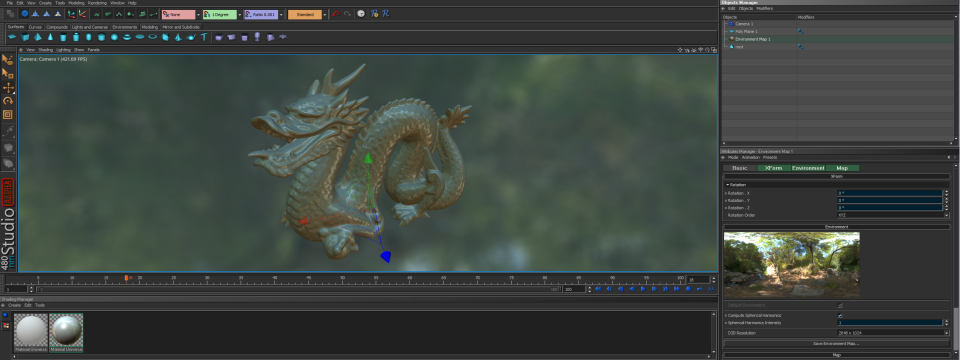960x360 pixels.
Task: Open the Environments shelf tab
Action: (x=125, y=27)
